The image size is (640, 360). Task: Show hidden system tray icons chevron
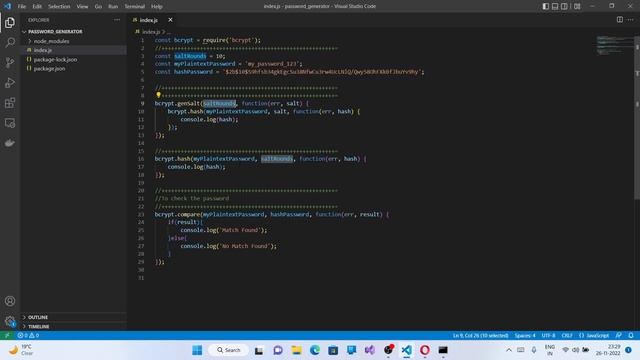click(x=509, y=350)
